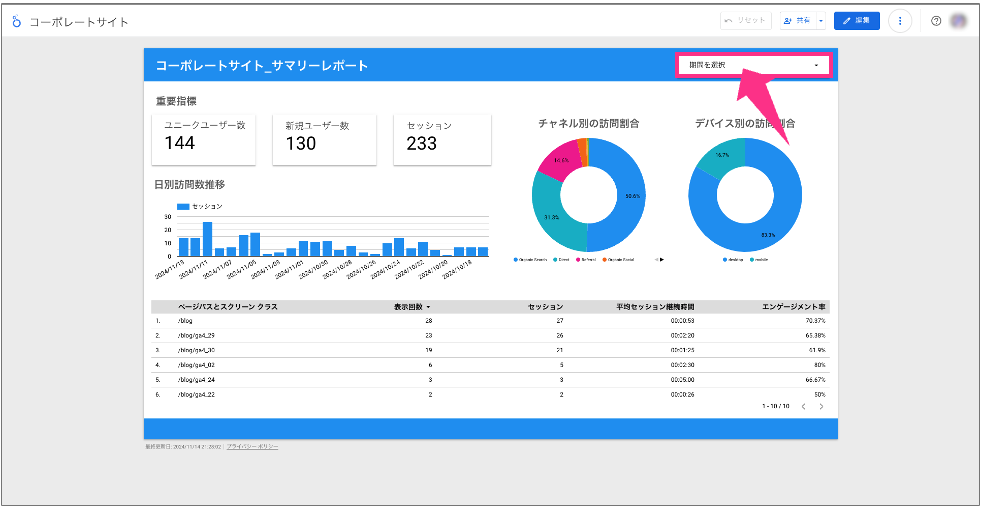
Task: Click the セッション 233 scorecard
Action: pyautogui.click(x=442, y=139)
